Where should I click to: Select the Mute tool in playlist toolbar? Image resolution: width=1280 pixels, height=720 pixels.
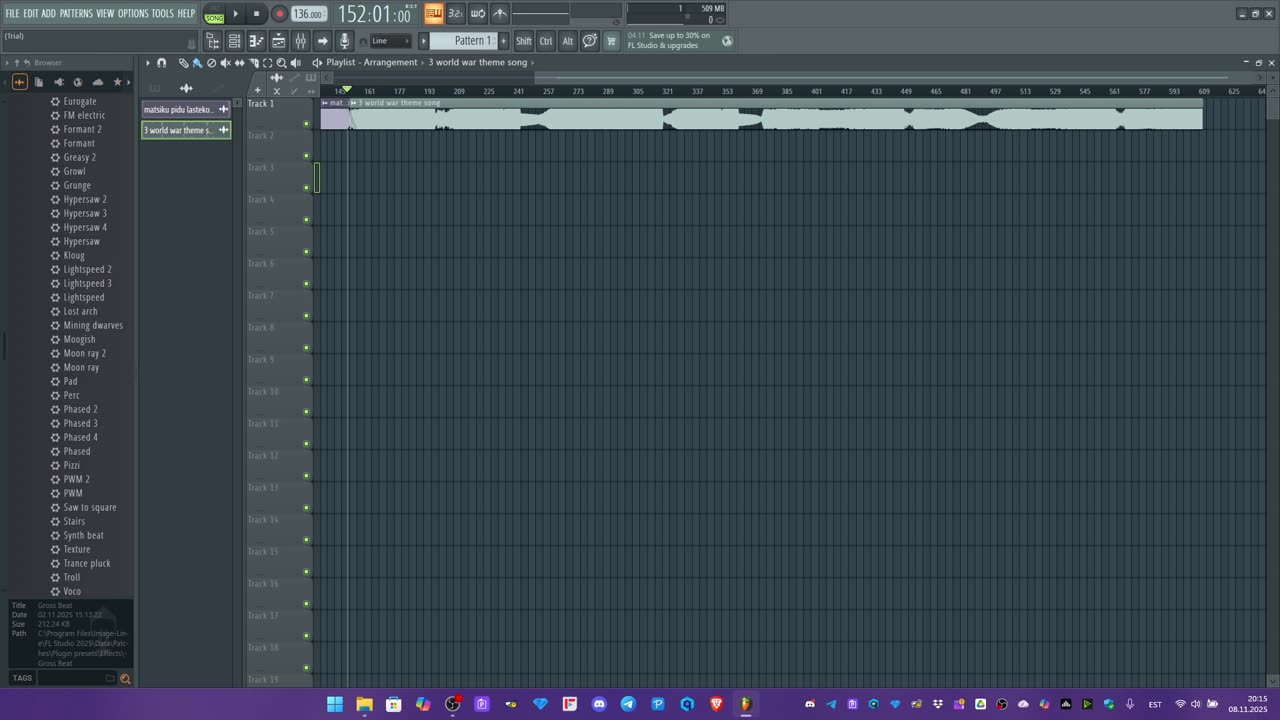pos(225,63)
